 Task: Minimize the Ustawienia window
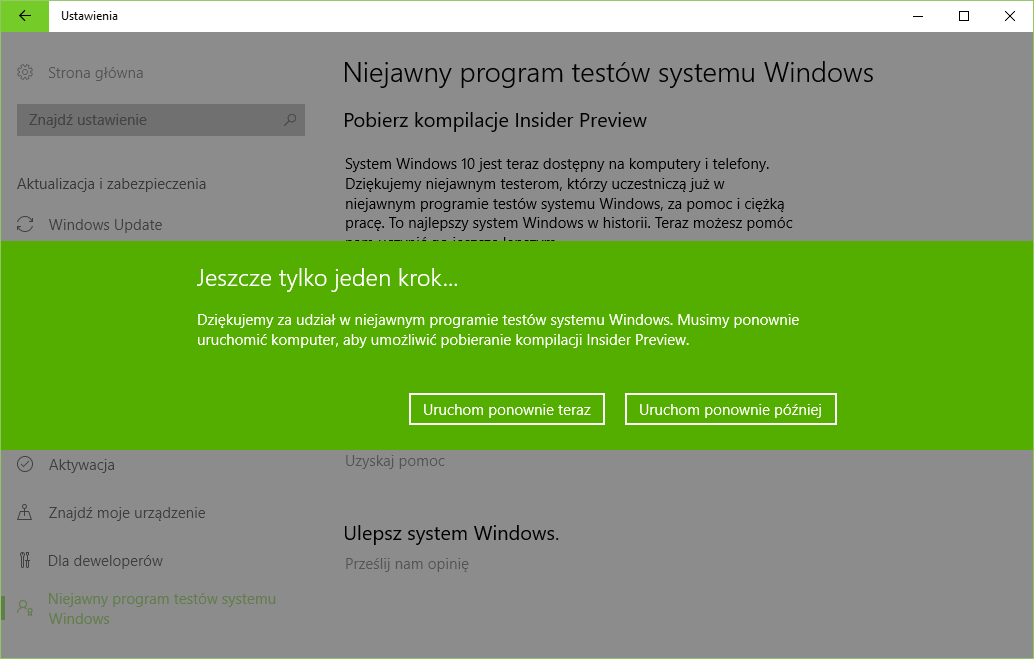click(x=918, y=16)
